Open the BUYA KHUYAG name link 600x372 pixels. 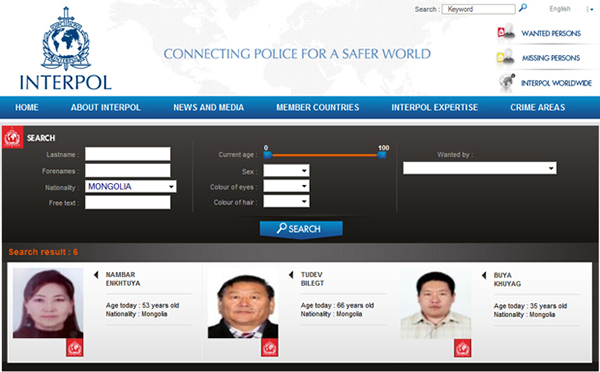[x=507, y=279]
